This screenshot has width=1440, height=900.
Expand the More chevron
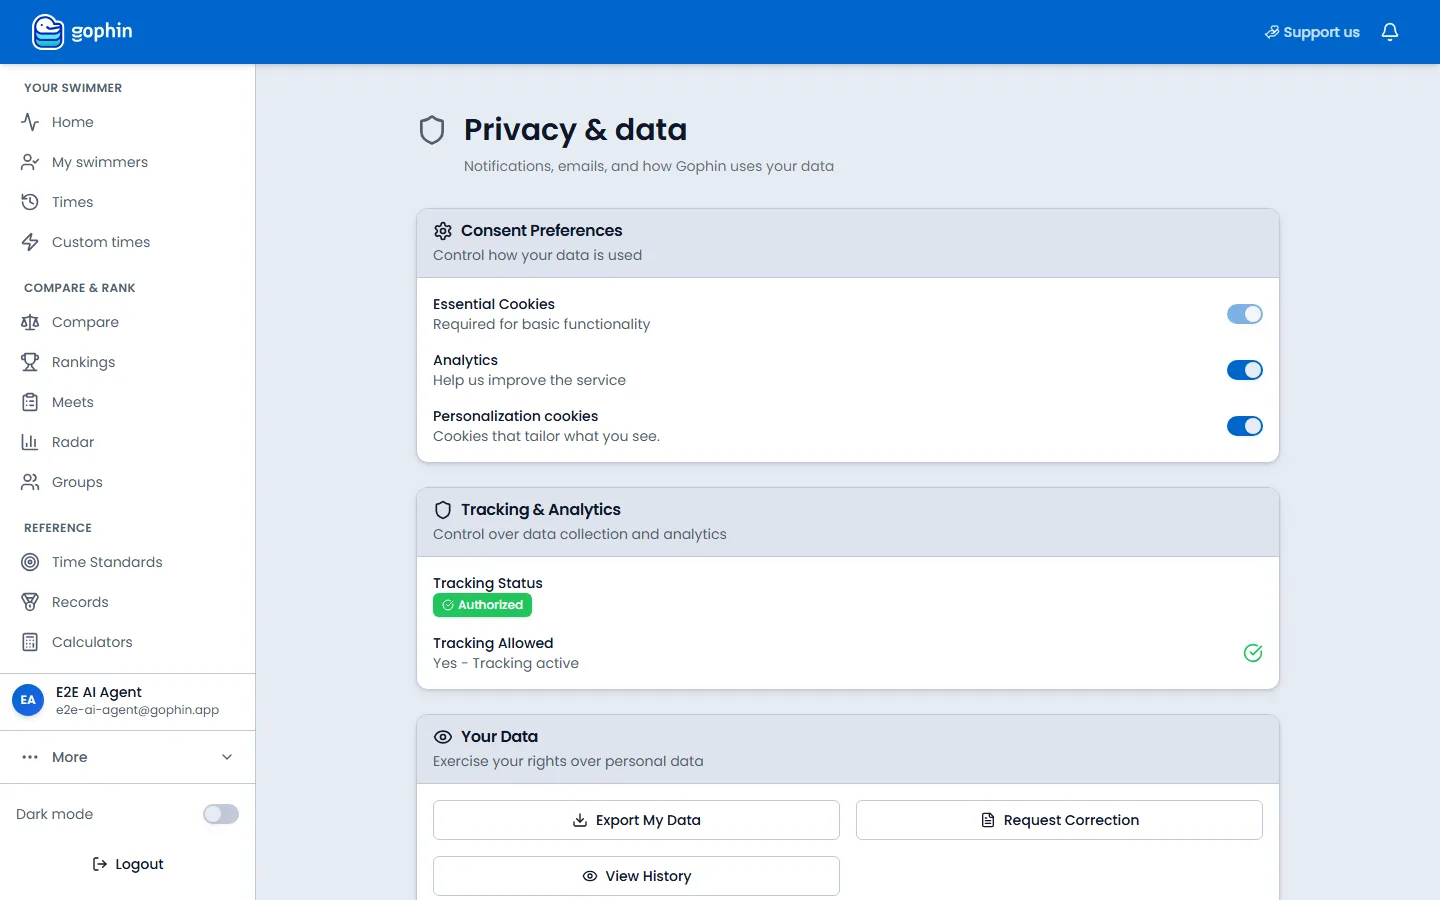pos(227,757)
